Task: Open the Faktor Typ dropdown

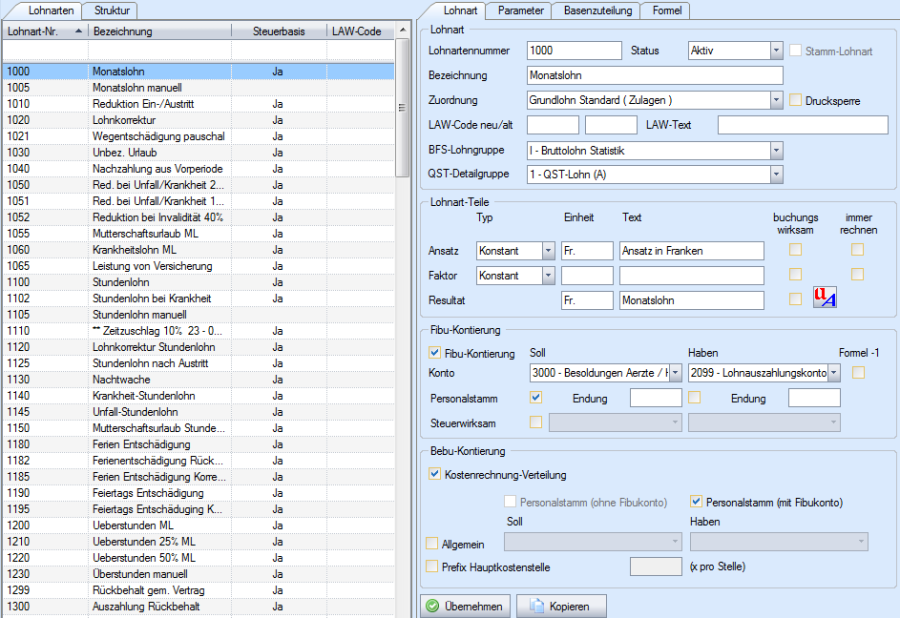Action: [x=548, y=275]
